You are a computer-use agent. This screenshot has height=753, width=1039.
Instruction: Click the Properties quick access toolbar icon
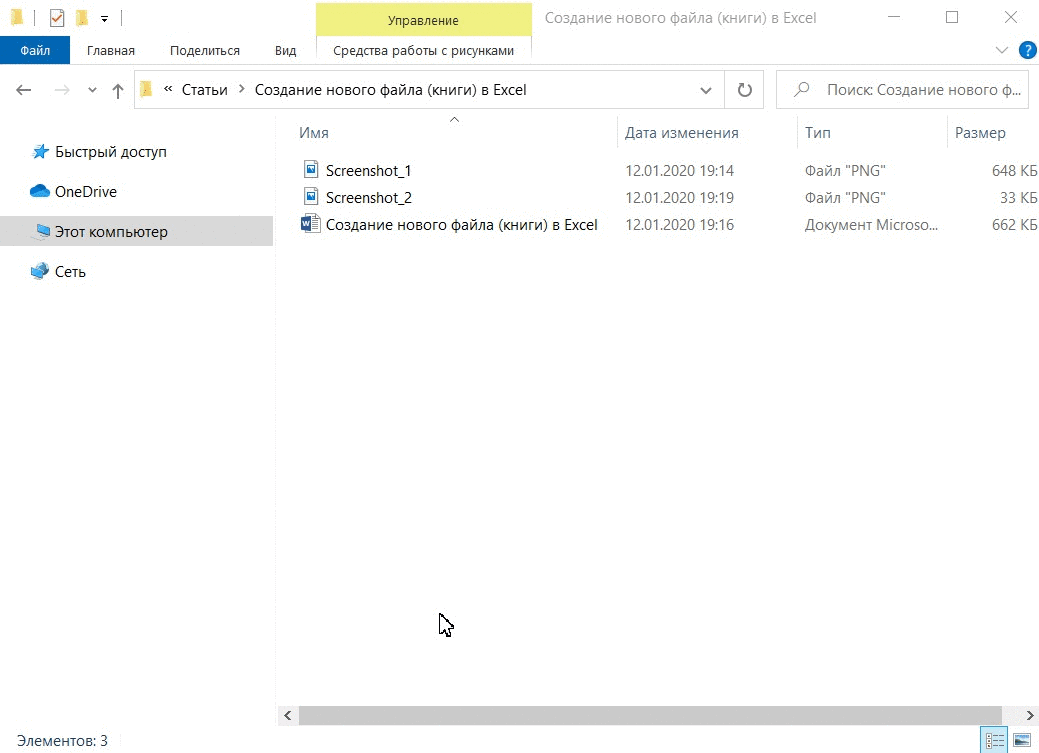pyautogui.click(x=57, y=18)
